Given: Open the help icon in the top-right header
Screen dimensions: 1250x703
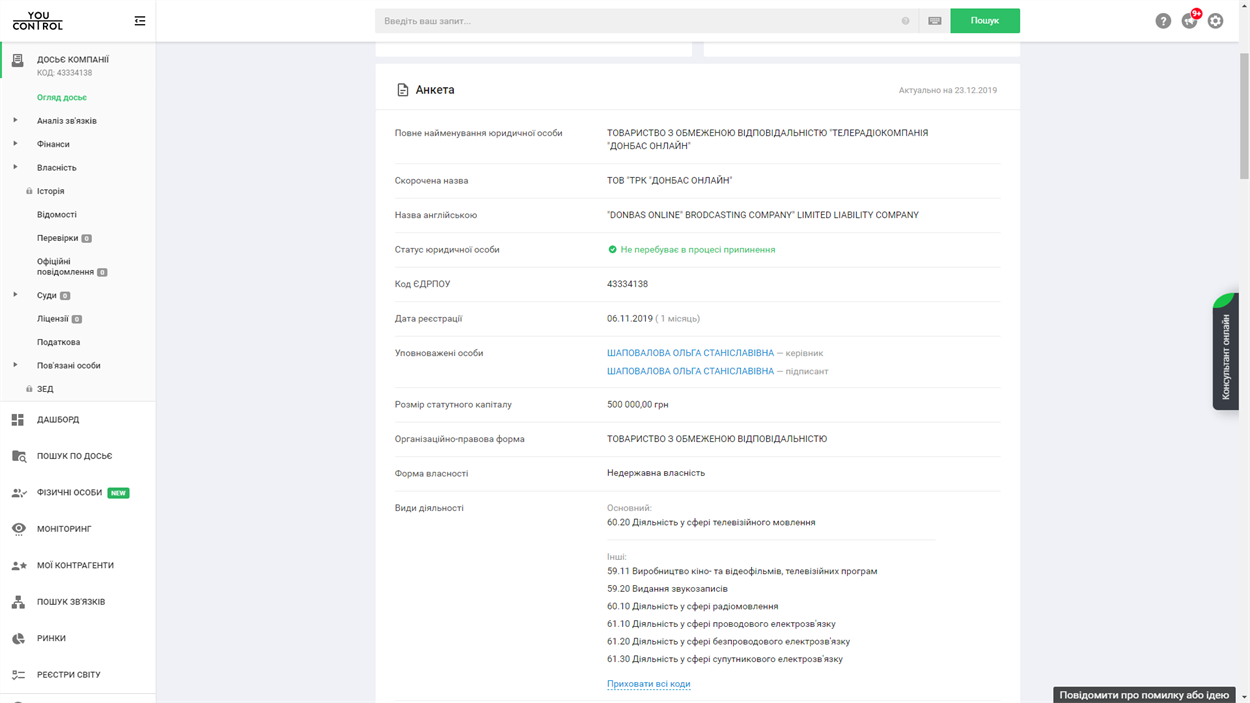Looking at the screenshot, I should (x=1163, y=21).
